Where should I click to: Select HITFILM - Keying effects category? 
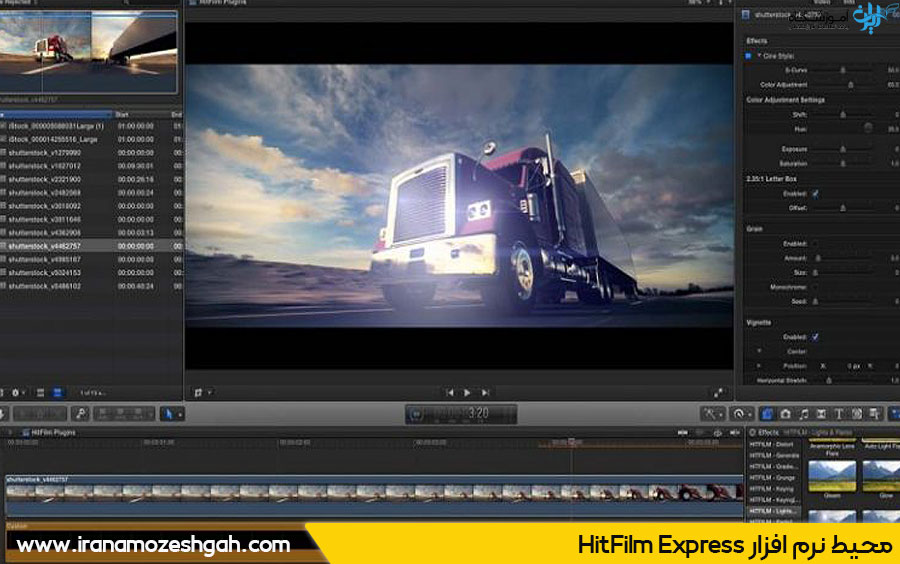(771, 489)
